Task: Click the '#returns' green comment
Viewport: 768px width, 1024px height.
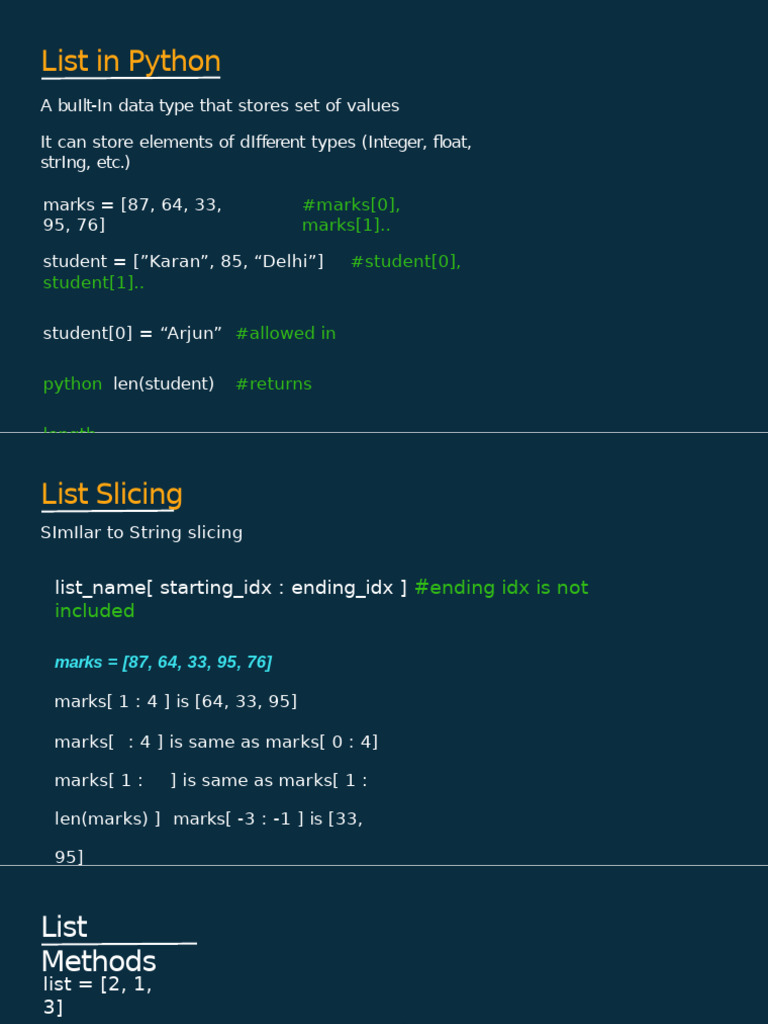Action: pos(273,384)
